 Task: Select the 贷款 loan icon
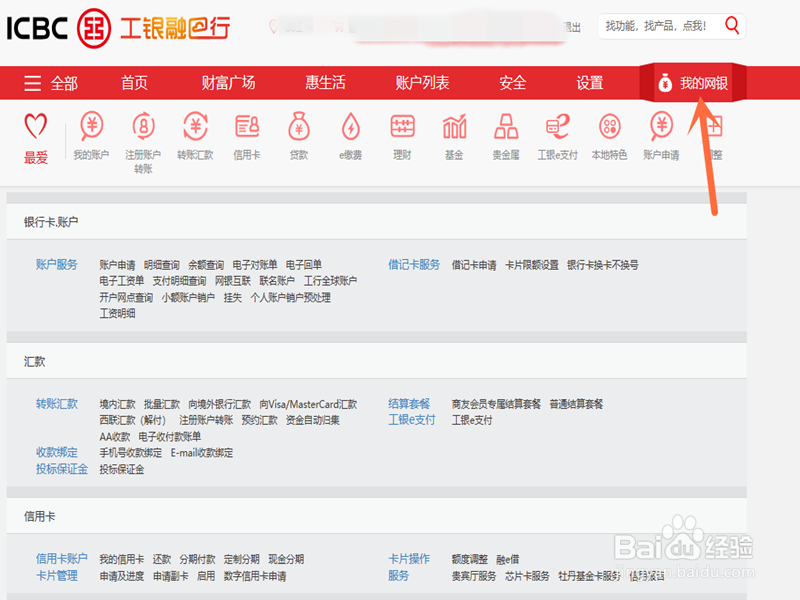point(299,128)
